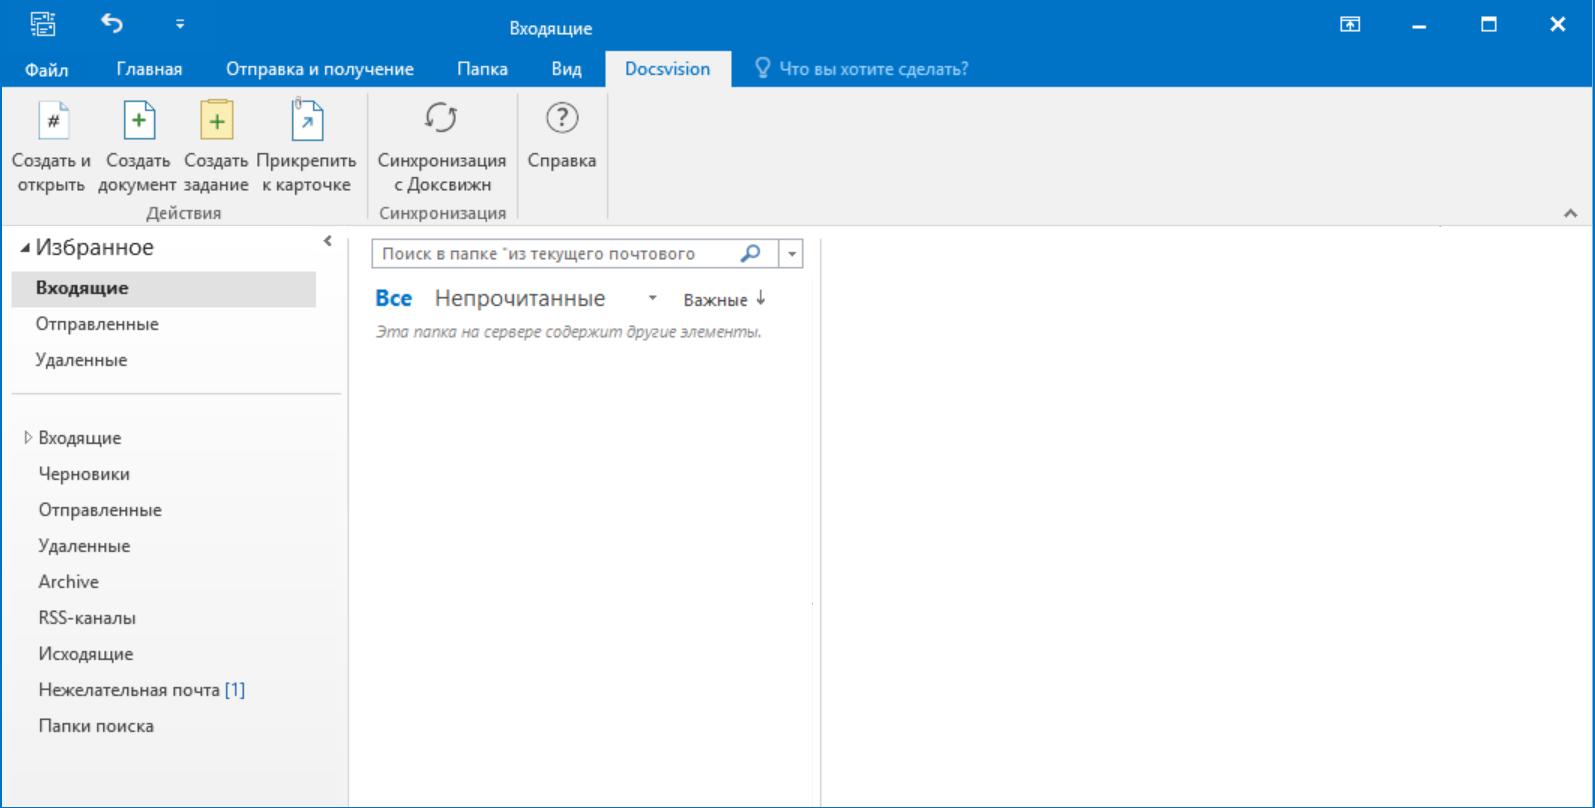Show Все messages filter
The image size is (1595, 808).
[394, 298]
